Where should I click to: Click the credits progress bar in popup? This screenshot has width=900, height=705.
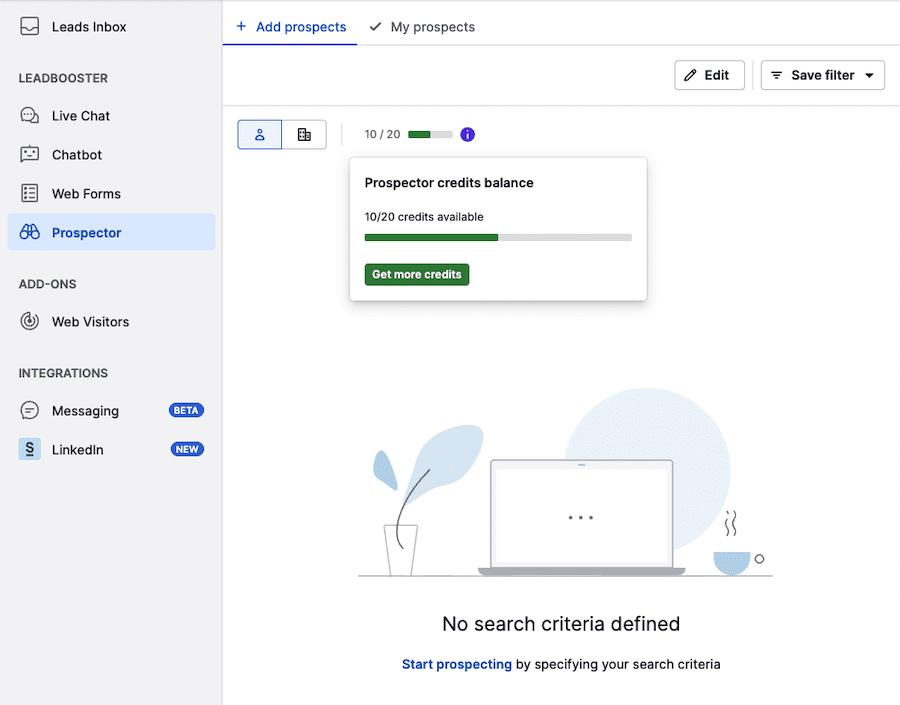click(x=498, y=237)
